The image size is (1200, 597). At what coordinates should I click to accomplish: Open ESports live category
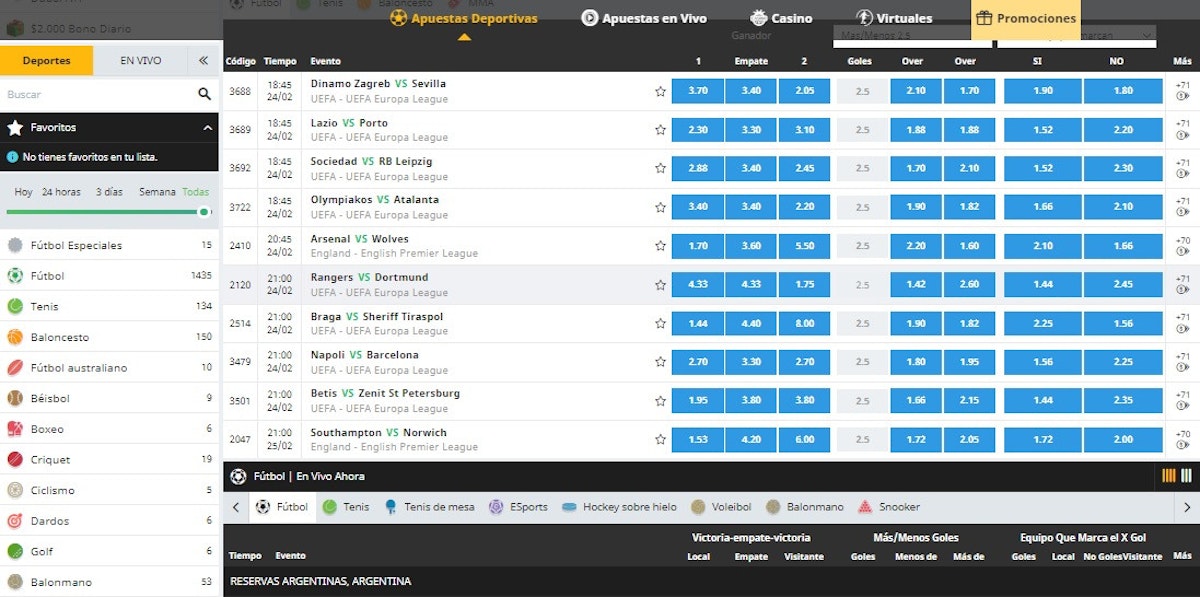tap(518, 507)
